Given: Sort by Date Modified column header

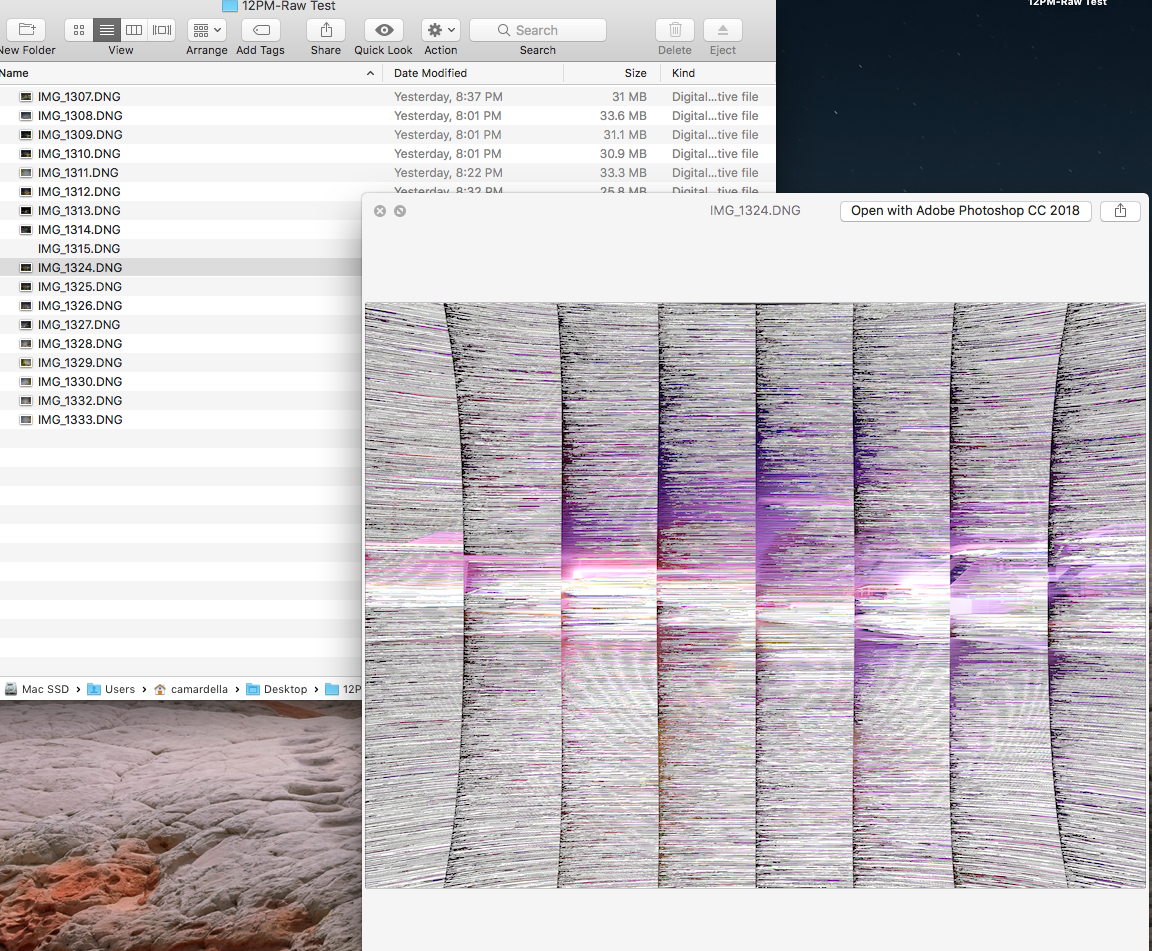Looking at the screenshot, I should [x=431, y=73].
